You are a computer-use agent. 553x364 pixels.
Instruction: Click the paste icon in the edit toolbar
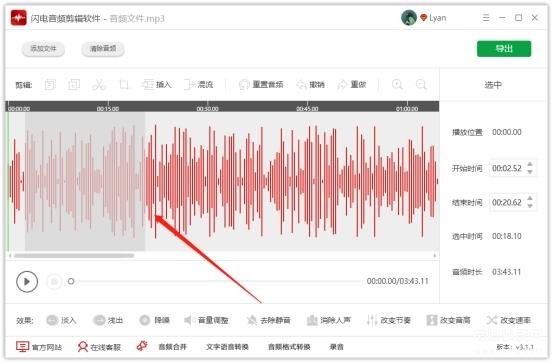[74, 85]
